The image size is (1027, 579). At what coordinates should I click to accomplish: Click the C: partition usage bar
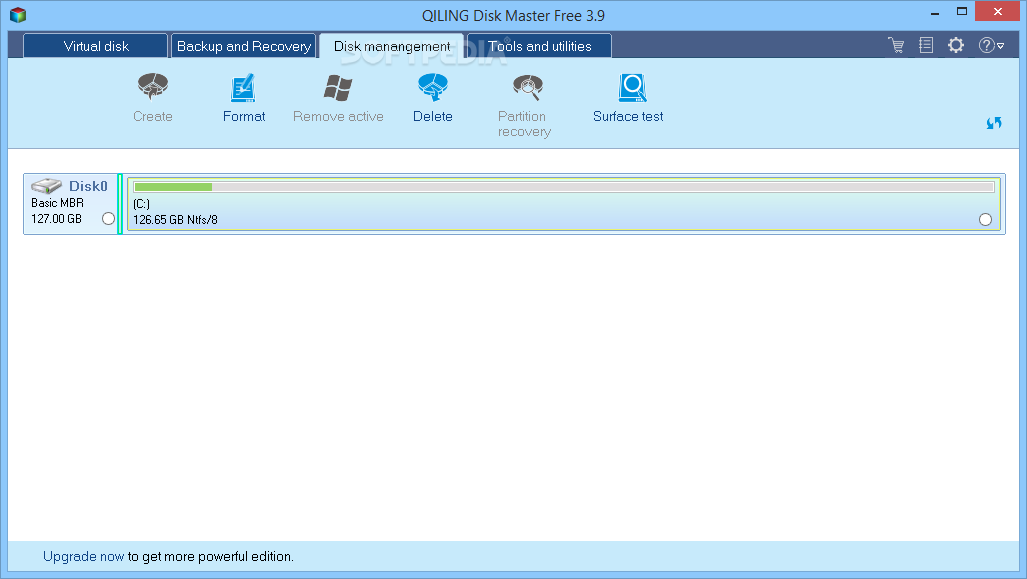pos(564,187)
